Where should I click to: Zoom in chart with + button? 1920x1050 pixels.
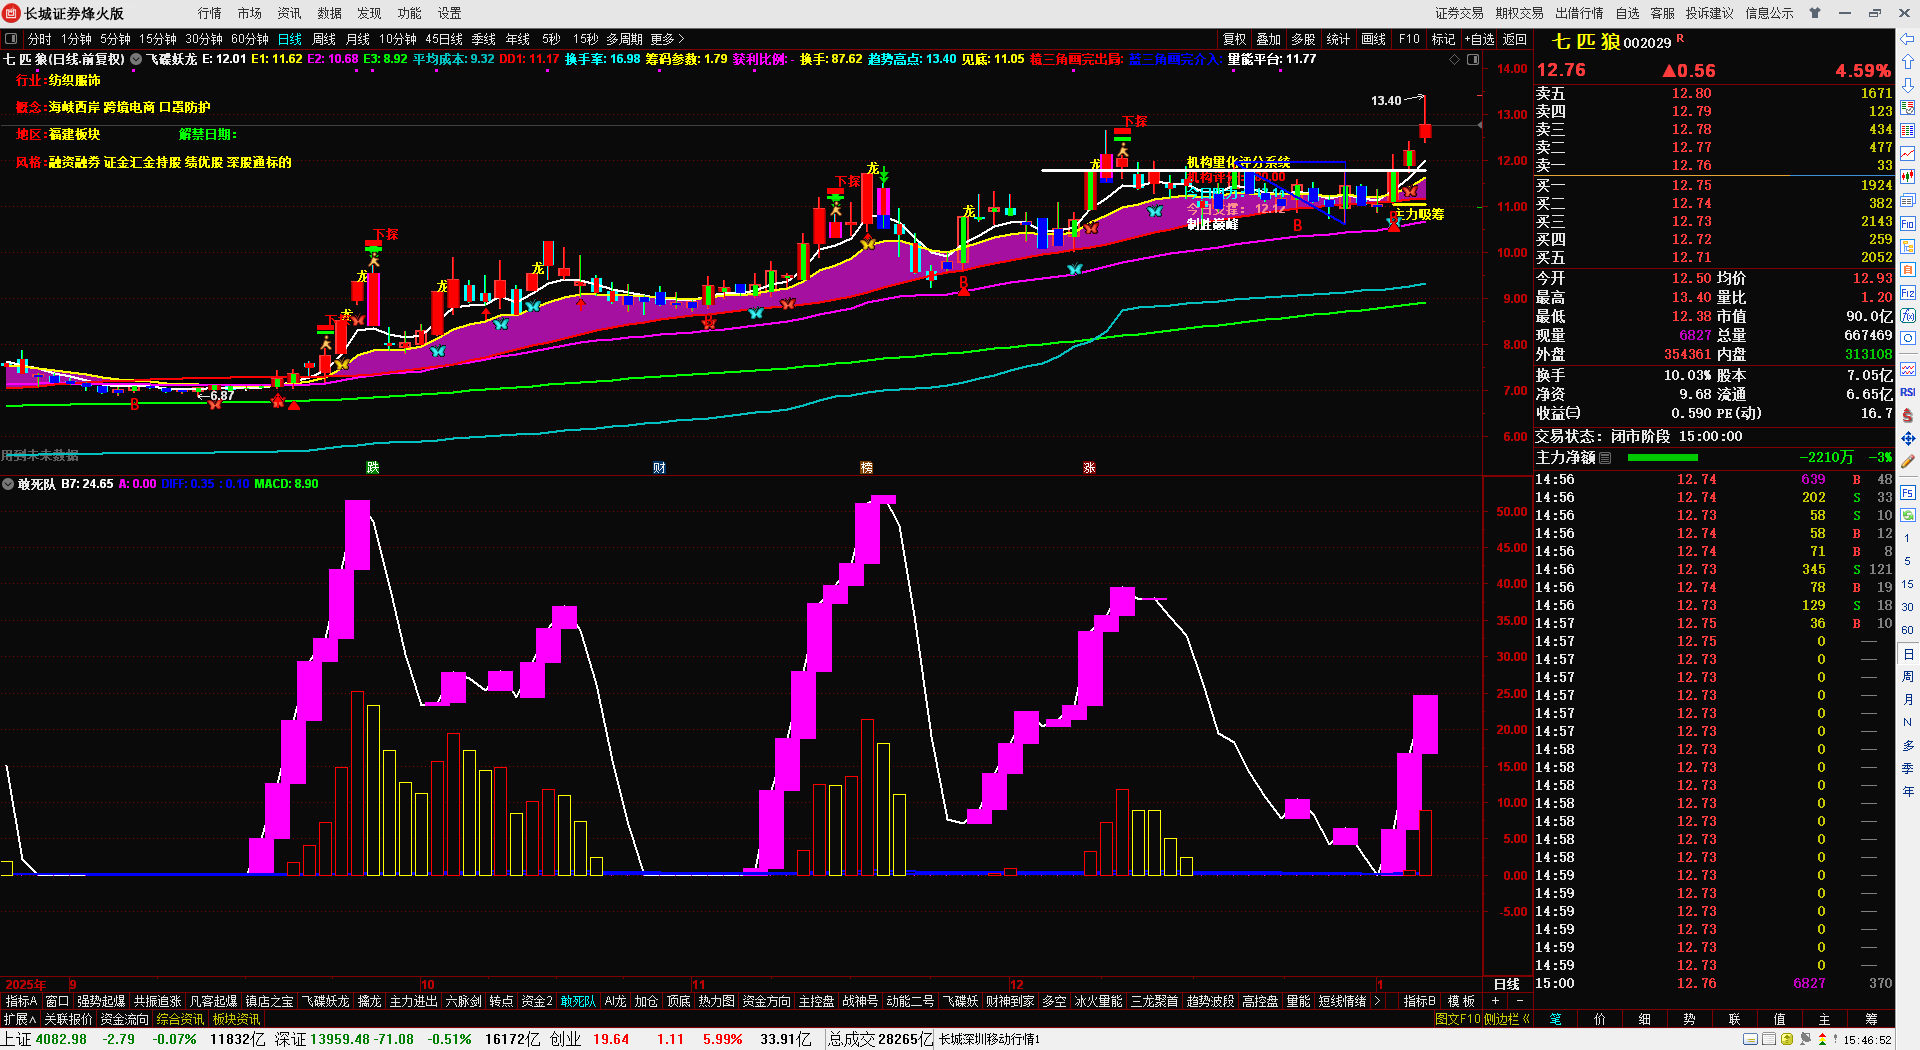click(1496, 1001)
